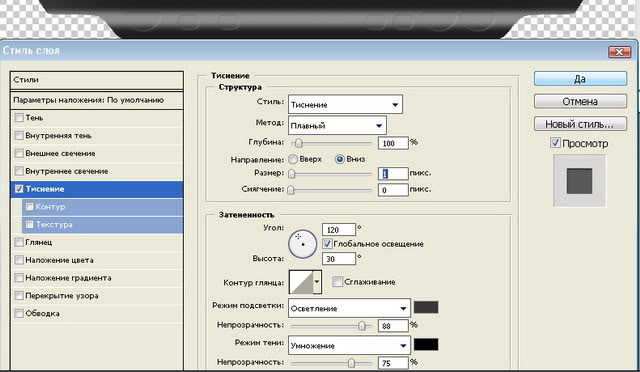640x372 pixels.
Task: Tick the Перекрытие узора checkbox
Action: [x=19, y=296]
